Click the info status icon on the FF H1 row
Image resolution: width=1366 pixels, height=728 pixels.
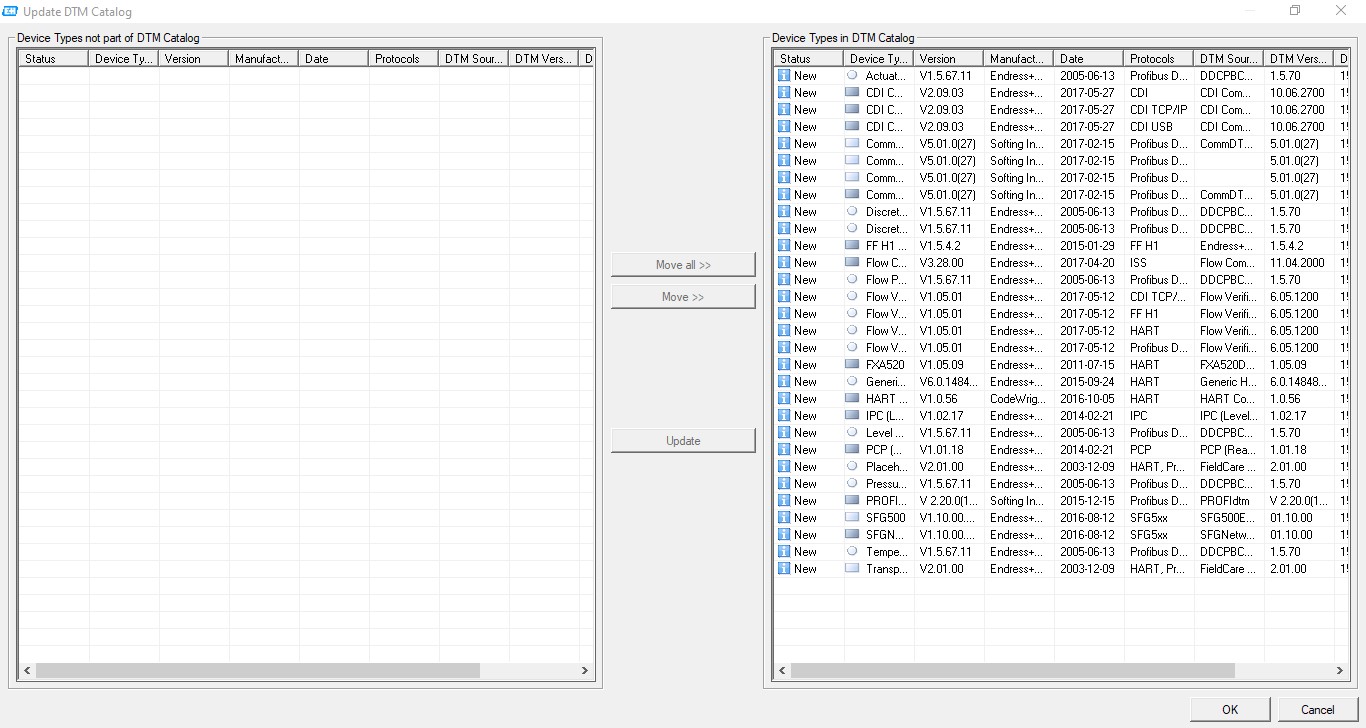tap(784, 245)
